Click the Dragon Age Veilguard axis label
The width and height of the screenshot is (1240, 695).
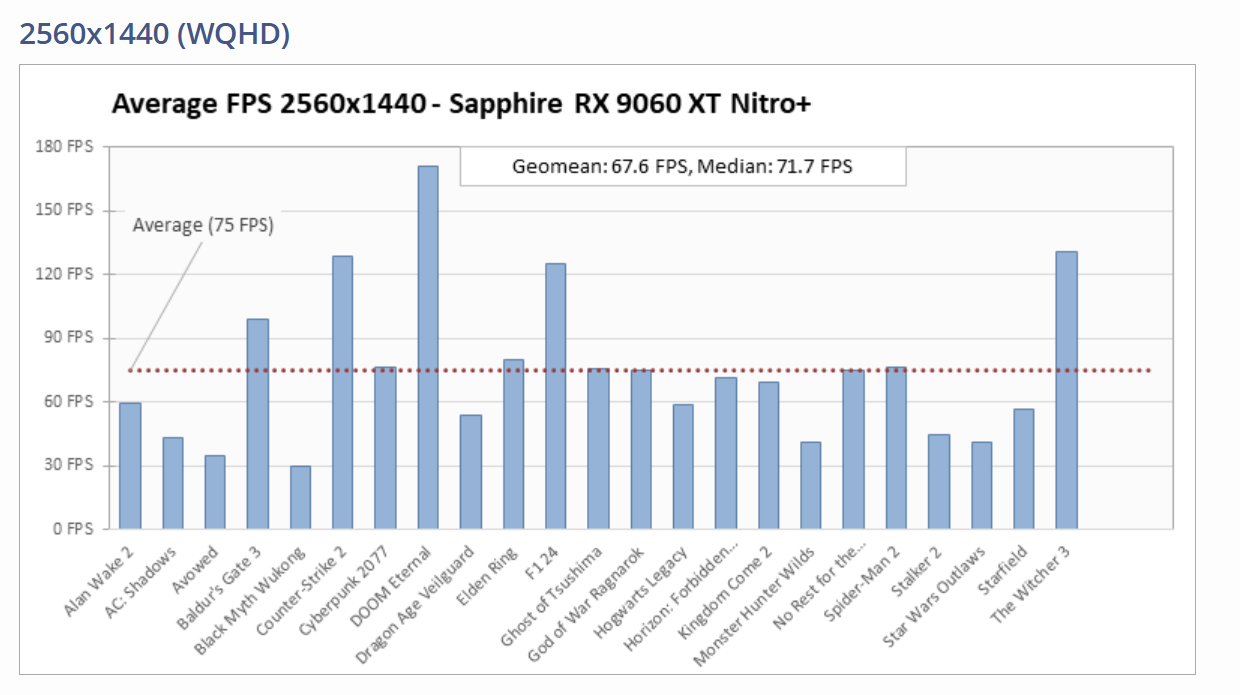[x=416, y=604]
